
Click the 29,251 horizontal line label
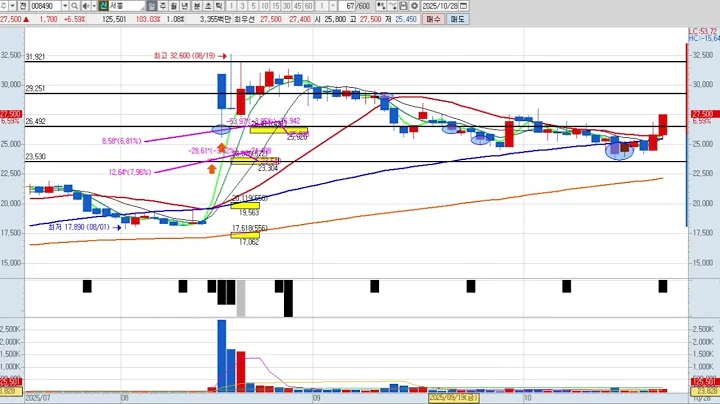(x=35, y=89)
